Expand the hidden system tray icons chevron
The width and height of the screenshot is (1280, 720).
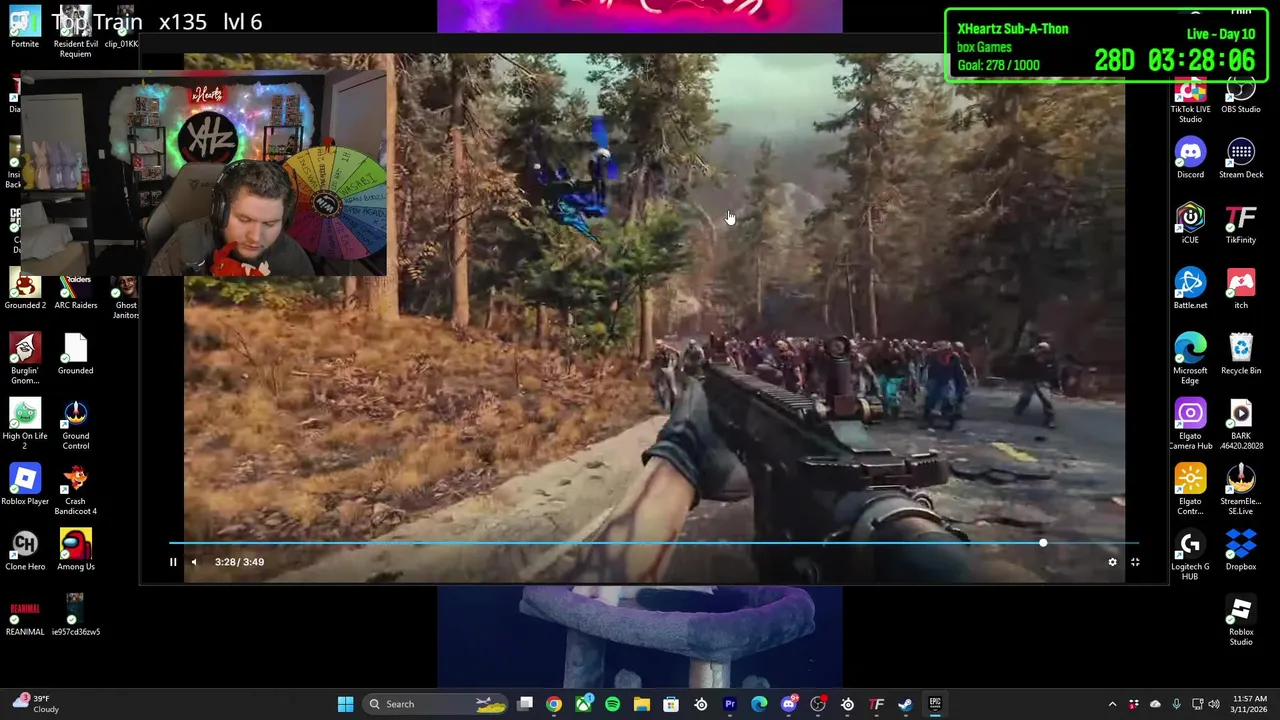click(1112, 704)
